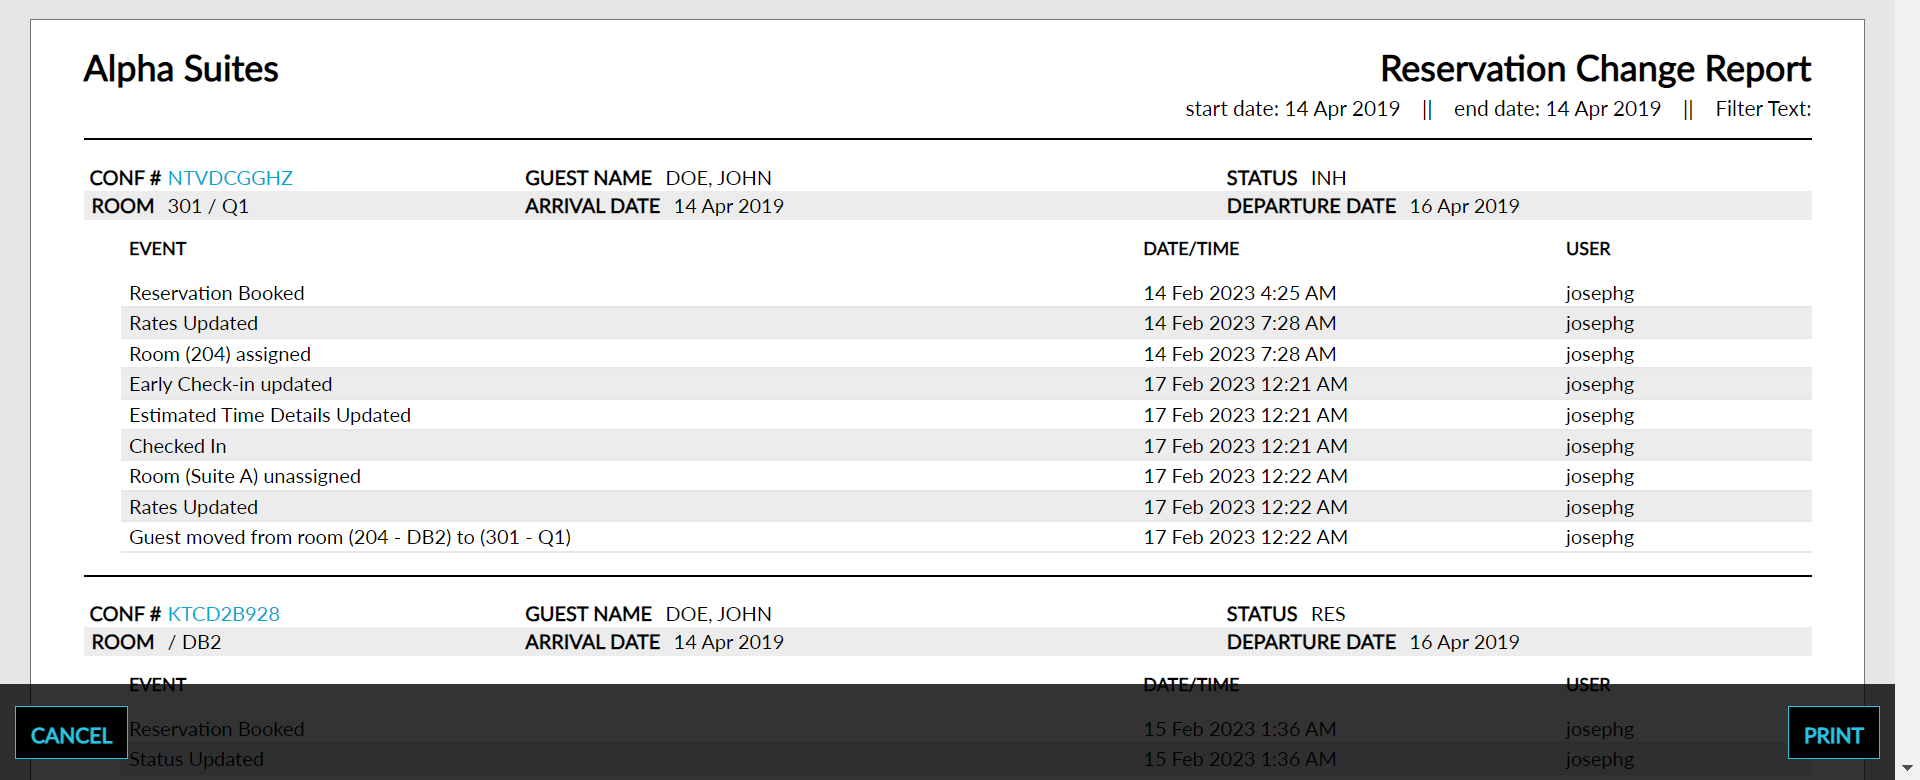Open confirmation number NTVDCGGHZ link
This screenshot has width=1920, height=780.
tap(230, 178)
